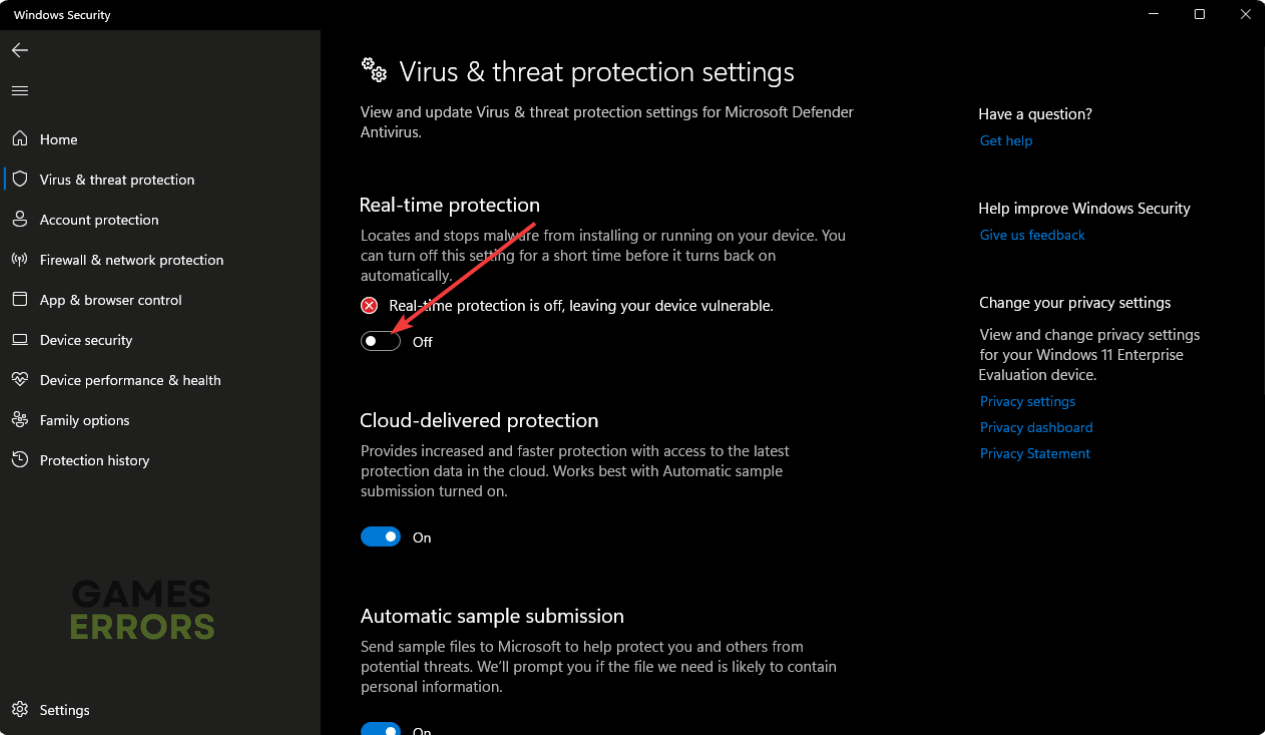
Task: Select the Virus & threat protection shield icon
Action: pyautogui.click(x=20, y=179)
